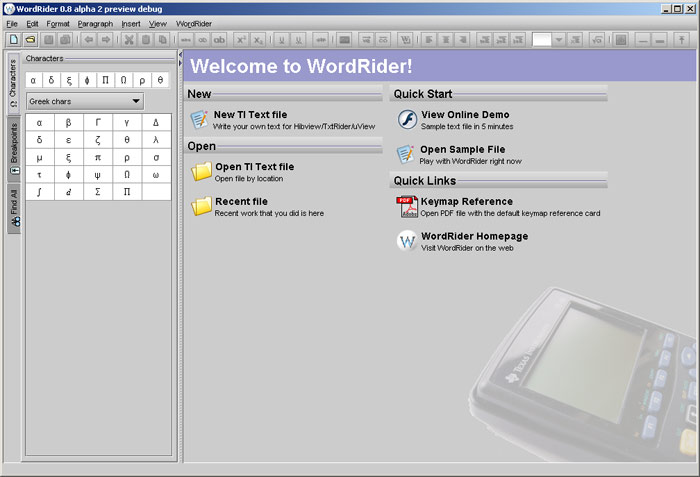Expand the Greek chars dropdown

[x=85, y=101]
